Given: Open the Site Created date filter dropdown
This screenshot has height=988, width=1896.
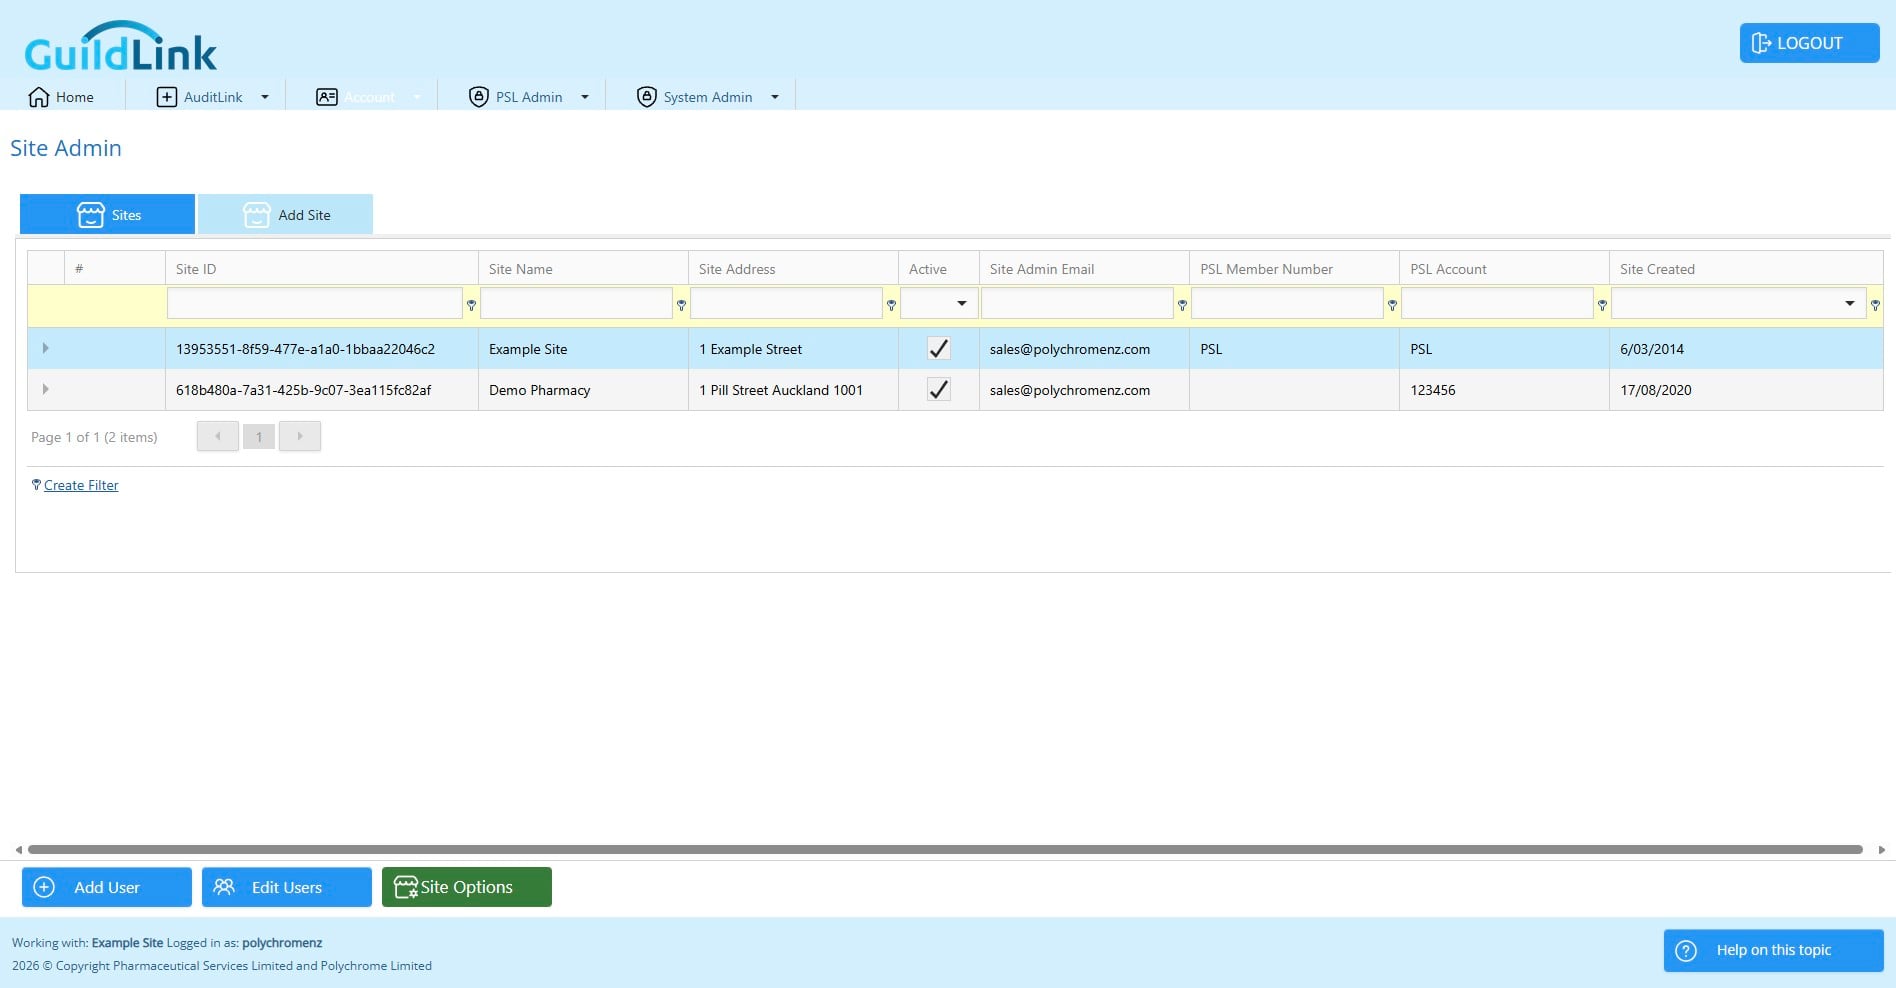Looking at the screenshot, I should [1850, 303].
